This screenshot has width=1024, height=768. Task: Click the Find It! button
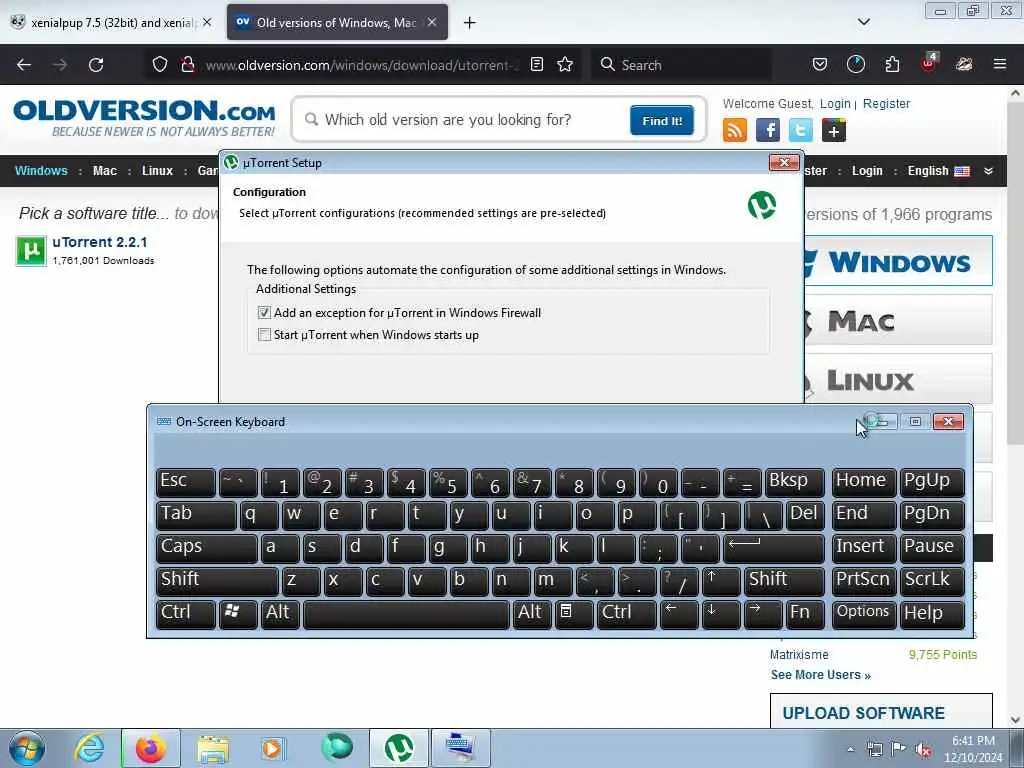tap(662, 121)
